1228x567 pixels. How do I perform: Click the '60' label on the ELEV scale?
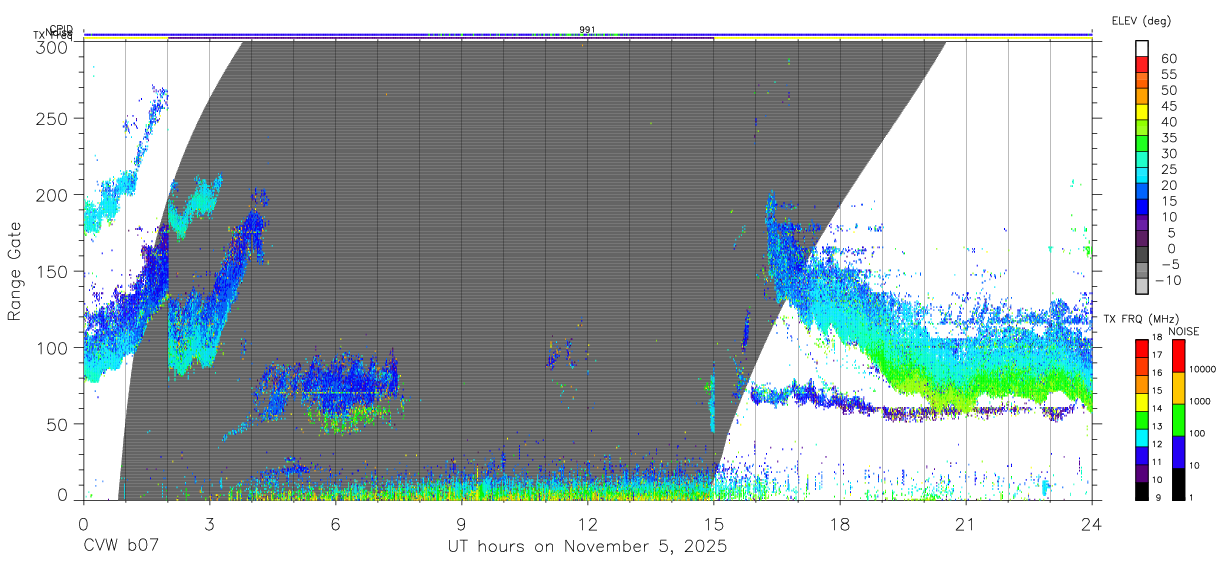pos(1167,59)
